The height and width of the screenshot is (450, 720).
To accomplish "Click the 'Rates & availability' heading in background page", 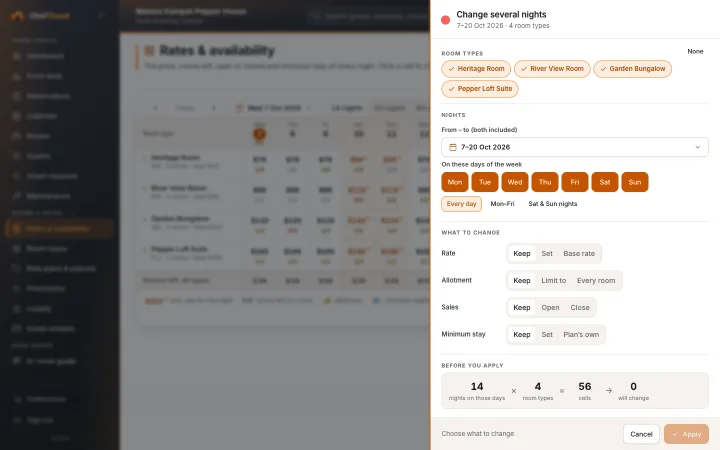I will 217,51.
